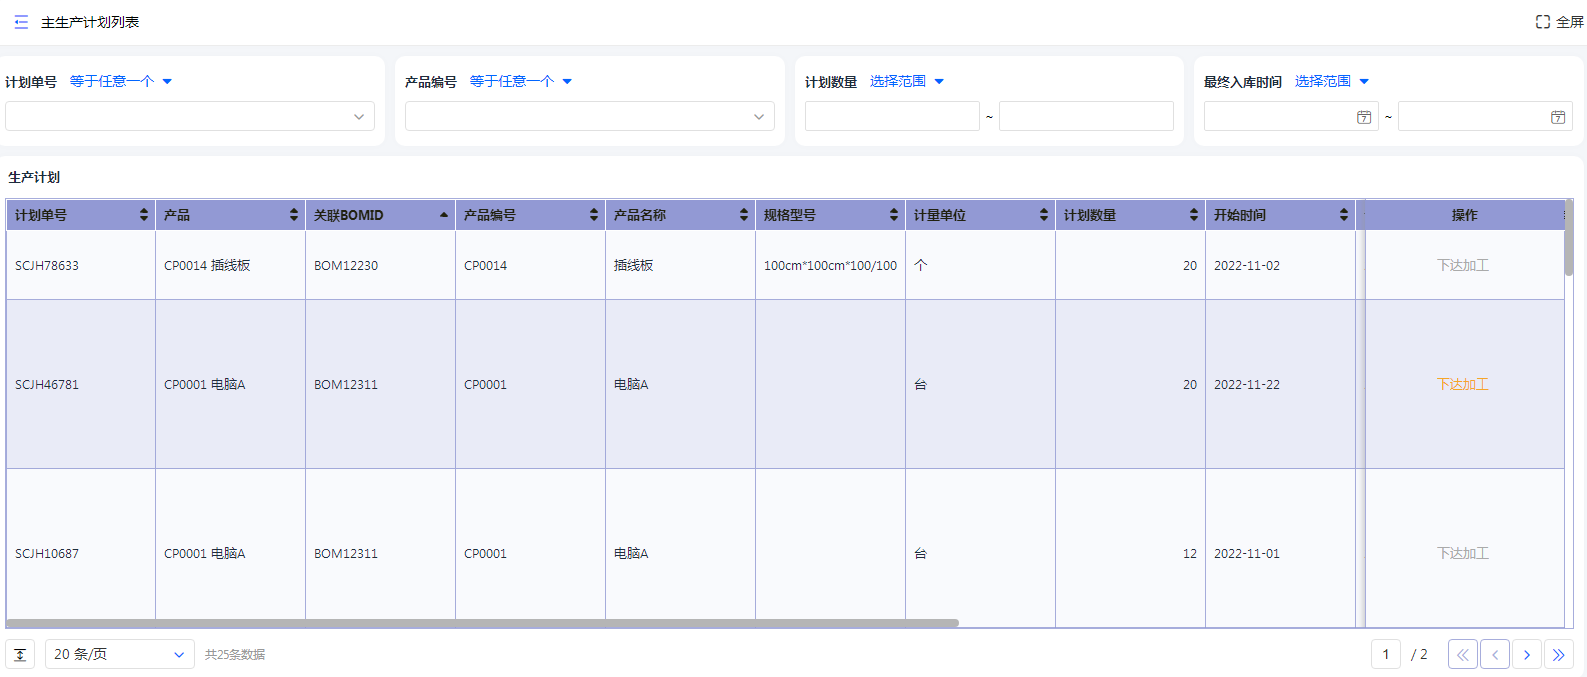The image size is (1587, 677).
Task: Open the end date calendar picker icon
Action: (1557, 117)
